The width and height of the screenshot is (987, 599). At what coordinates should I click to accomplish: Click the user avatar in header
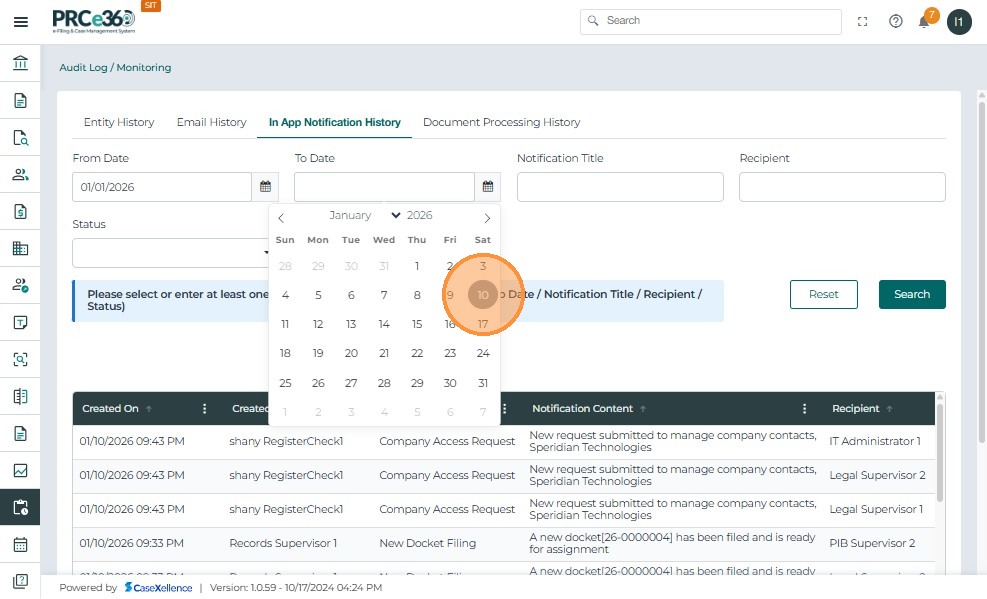coord(959,22)
